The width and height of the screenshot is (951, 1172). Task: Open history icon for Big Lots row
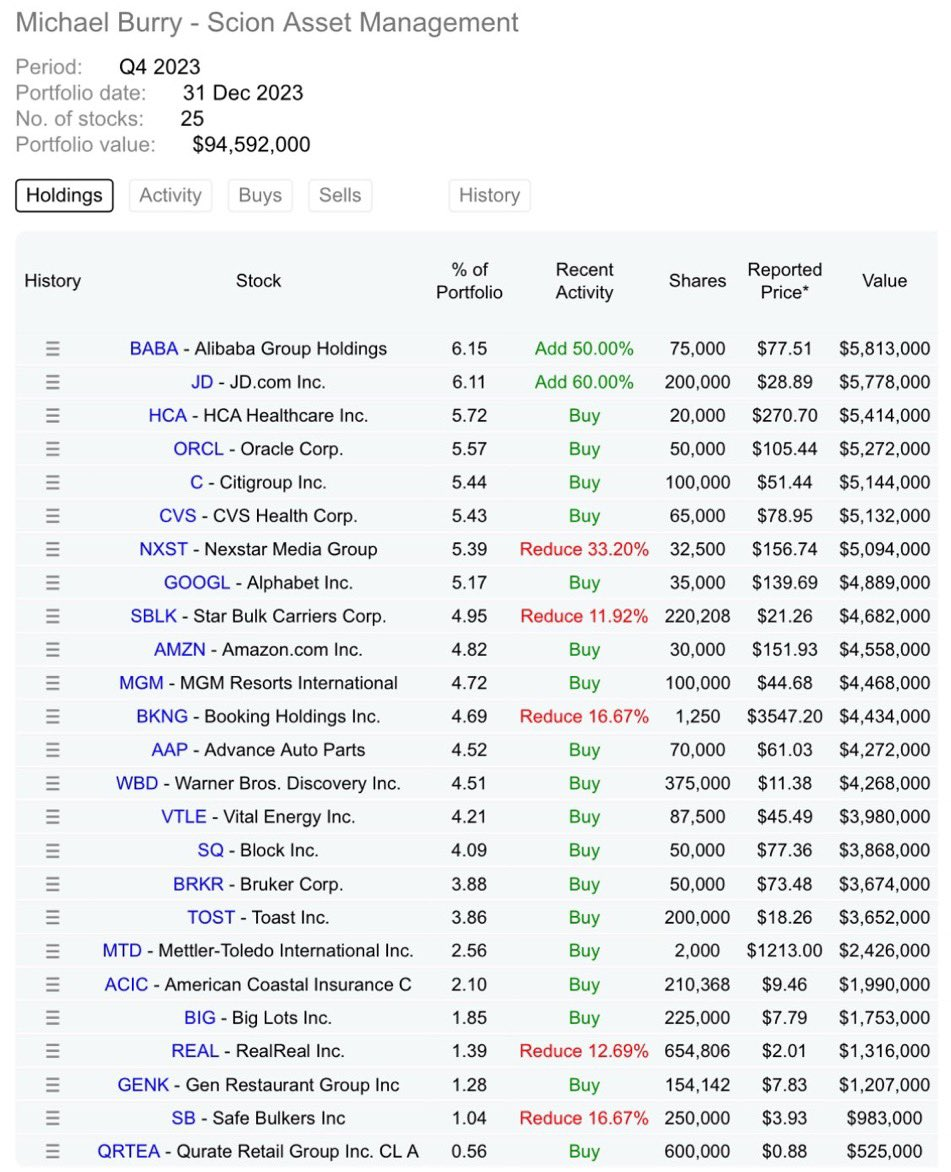[53, 1018]
